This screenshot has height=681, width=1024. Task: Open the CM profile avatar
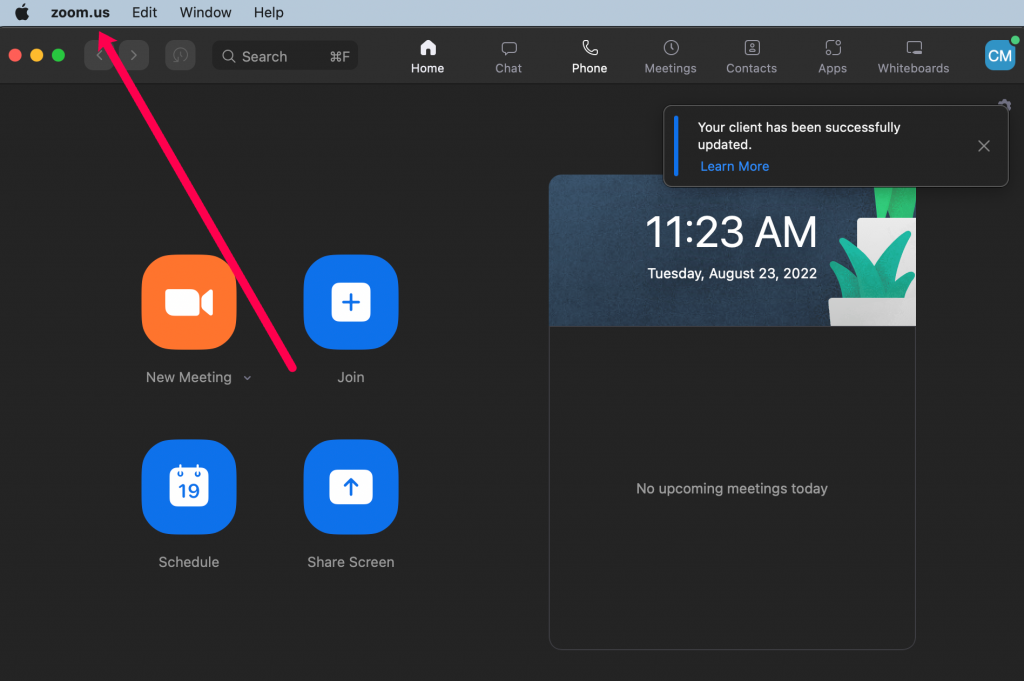pyautogui.click(x=999, y=55)
